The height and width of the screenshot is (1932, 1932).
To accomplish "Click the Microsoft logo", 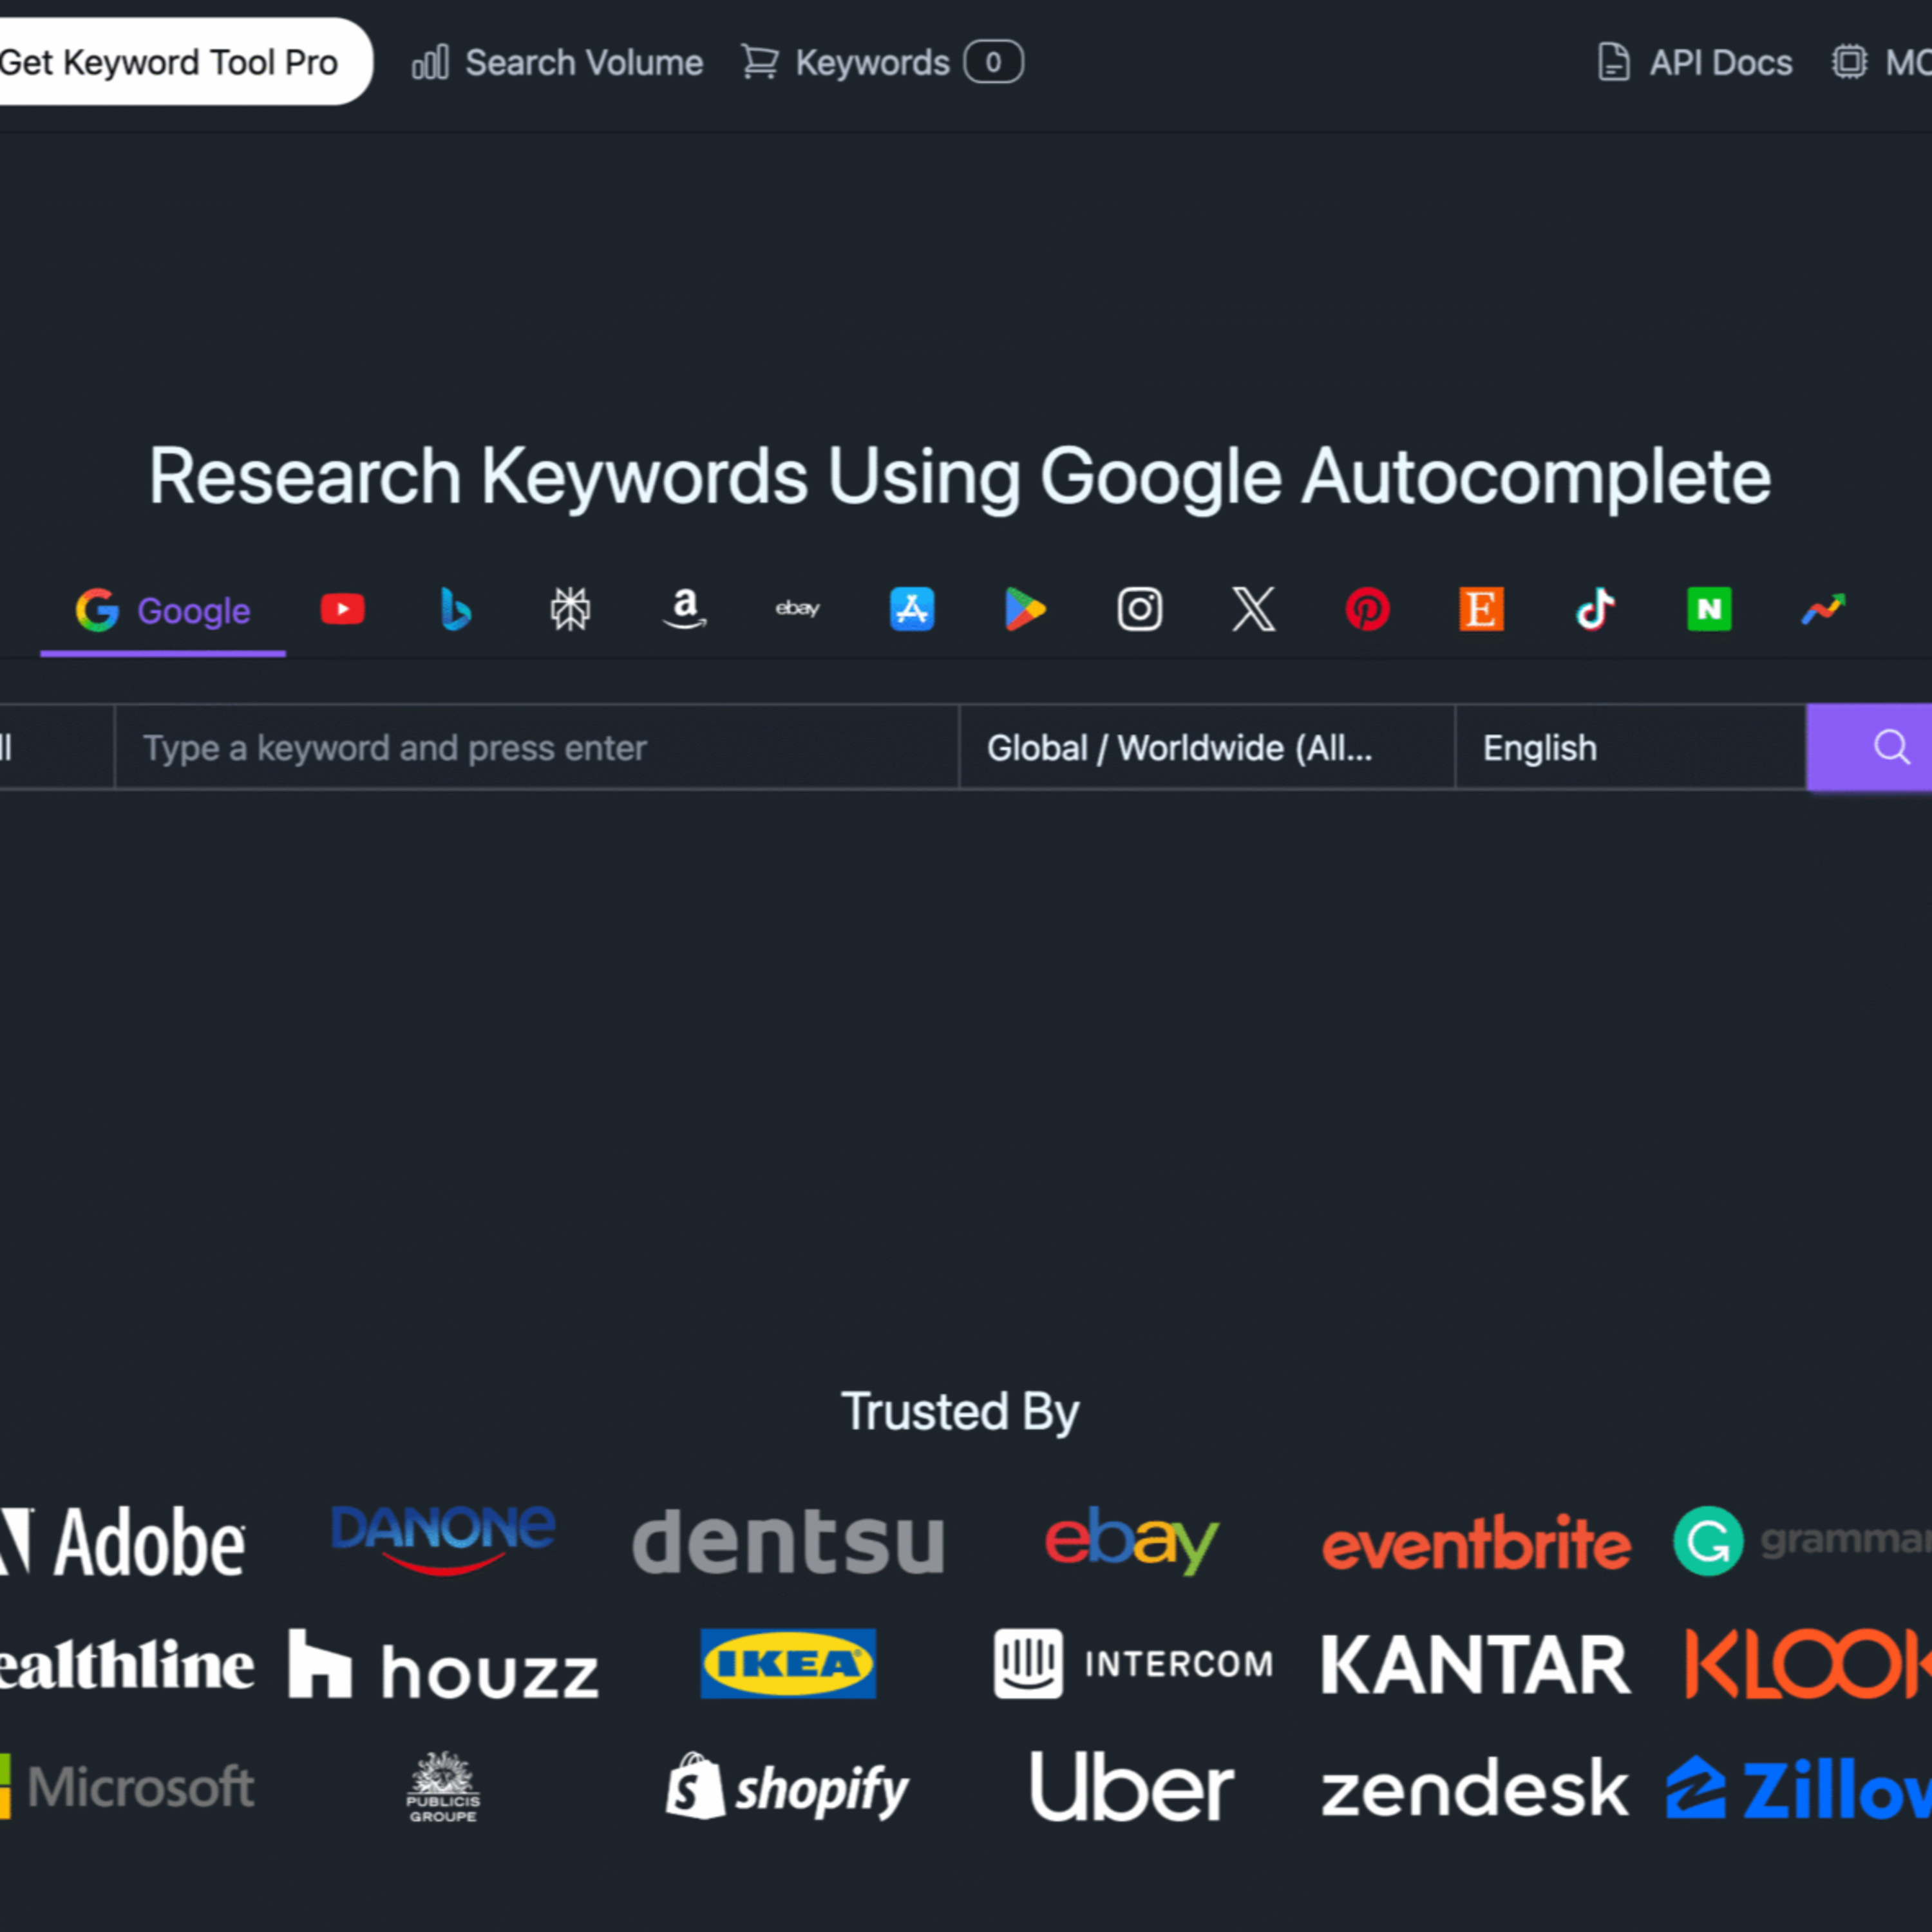I will [x=127, y=1787].
